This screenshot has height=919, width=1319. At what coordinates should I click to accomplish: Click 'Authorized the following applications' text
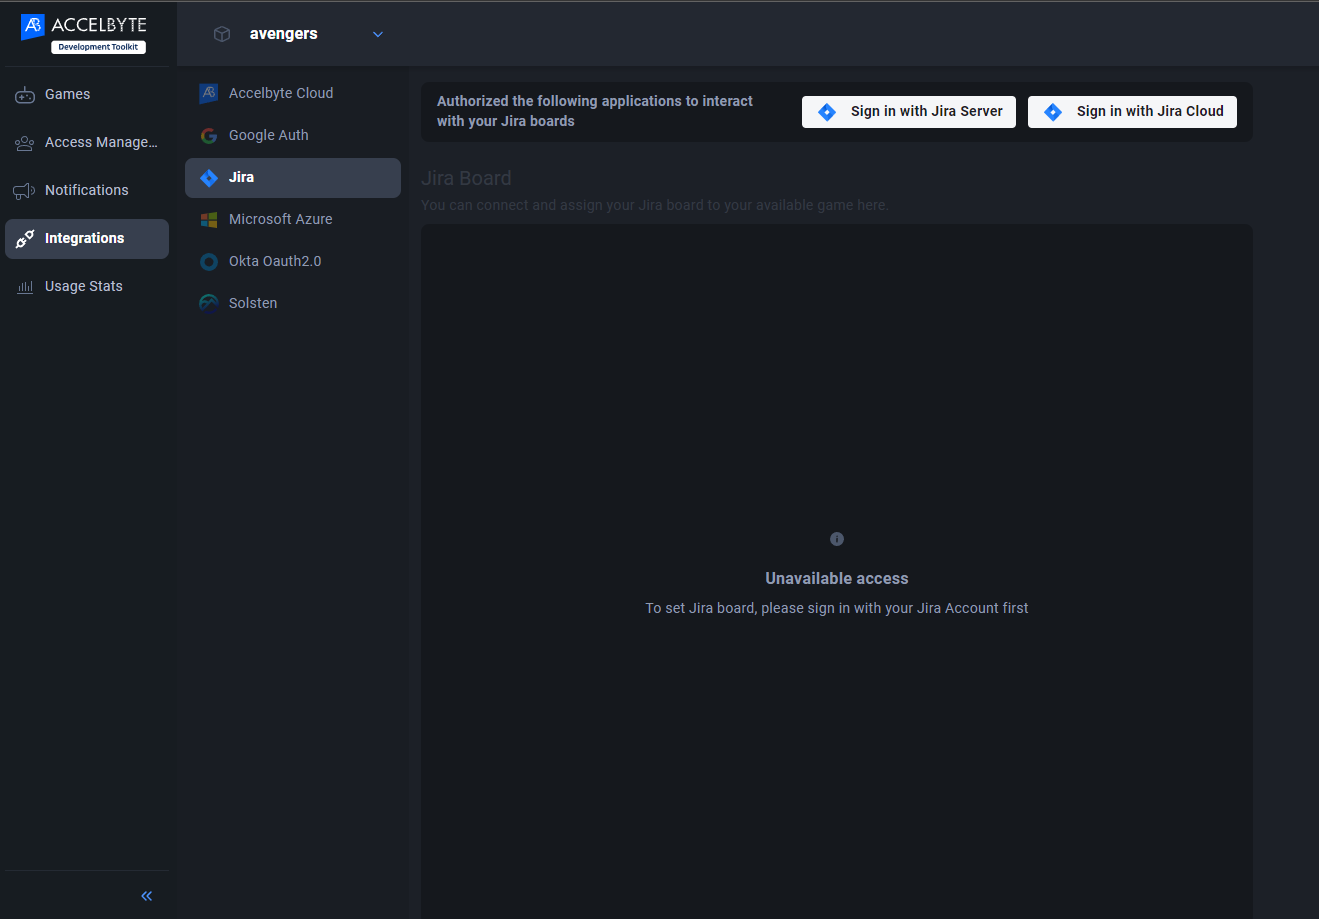pyautogui.click(x=595, y=111)
